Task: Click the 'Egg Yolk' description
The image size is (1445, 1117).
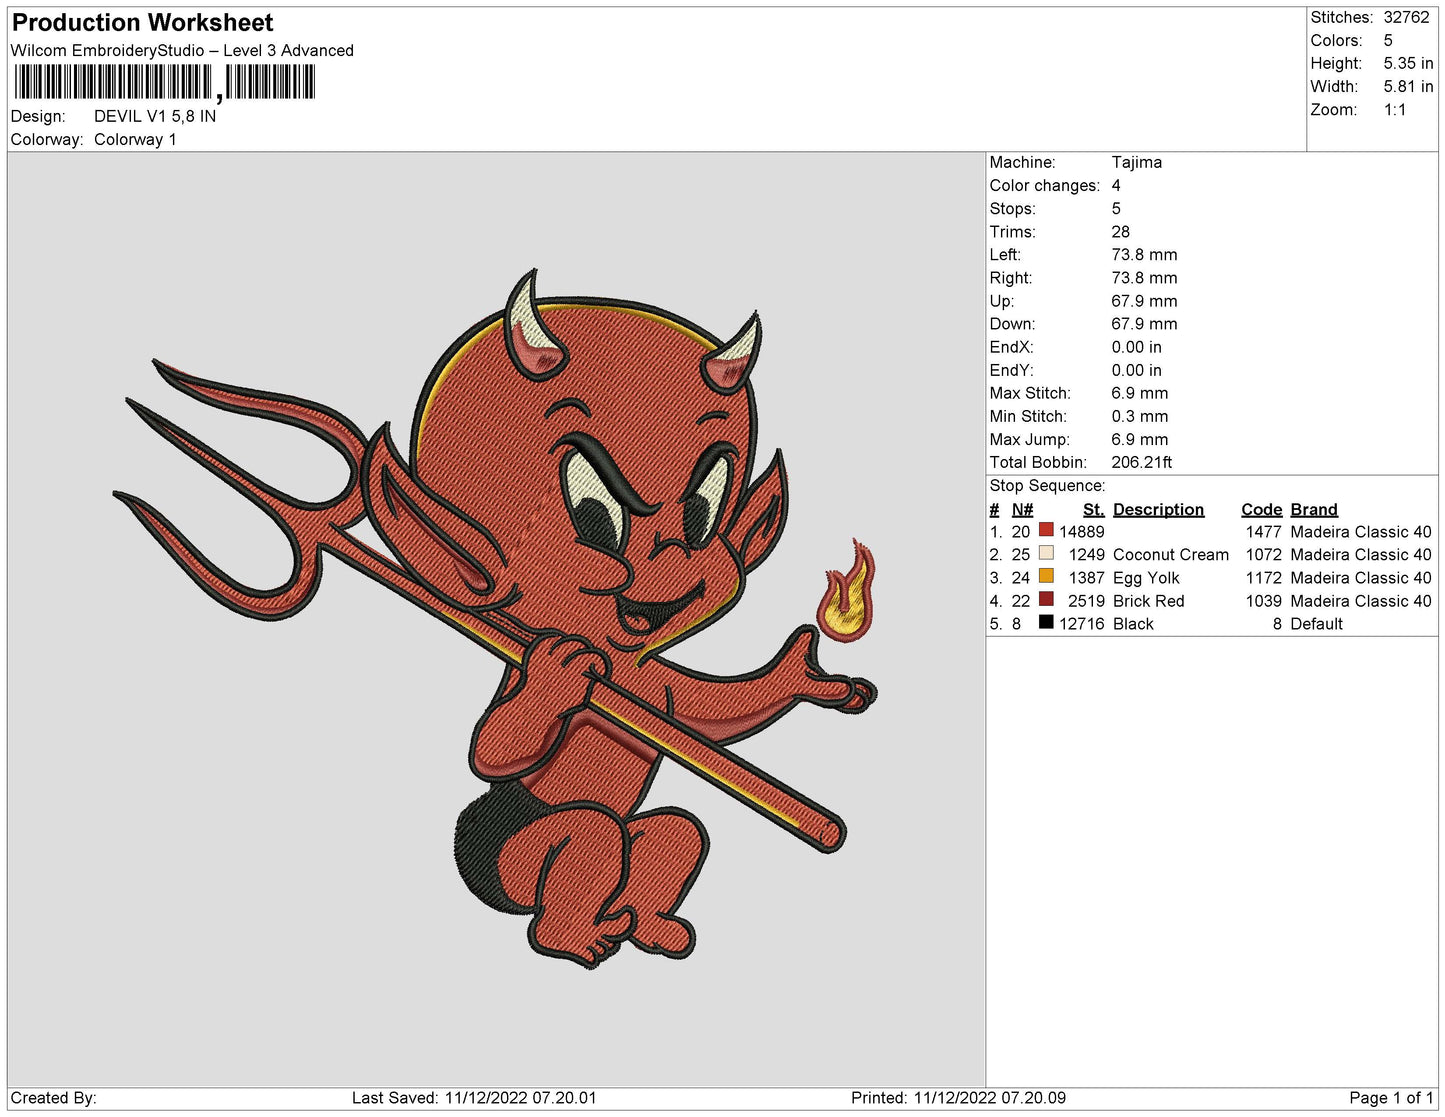Action: pyautogui.click(x=1145, y=578)
